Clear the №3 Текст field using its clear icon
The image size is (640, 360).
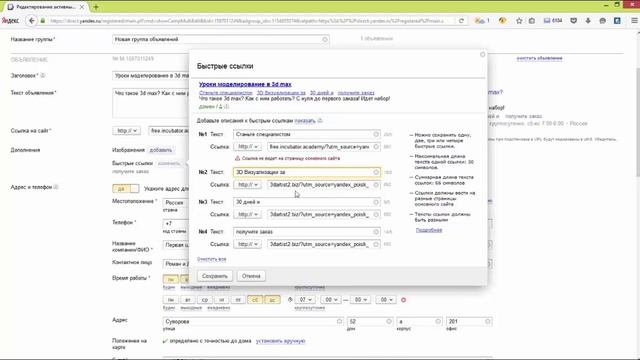coord(376,202)
